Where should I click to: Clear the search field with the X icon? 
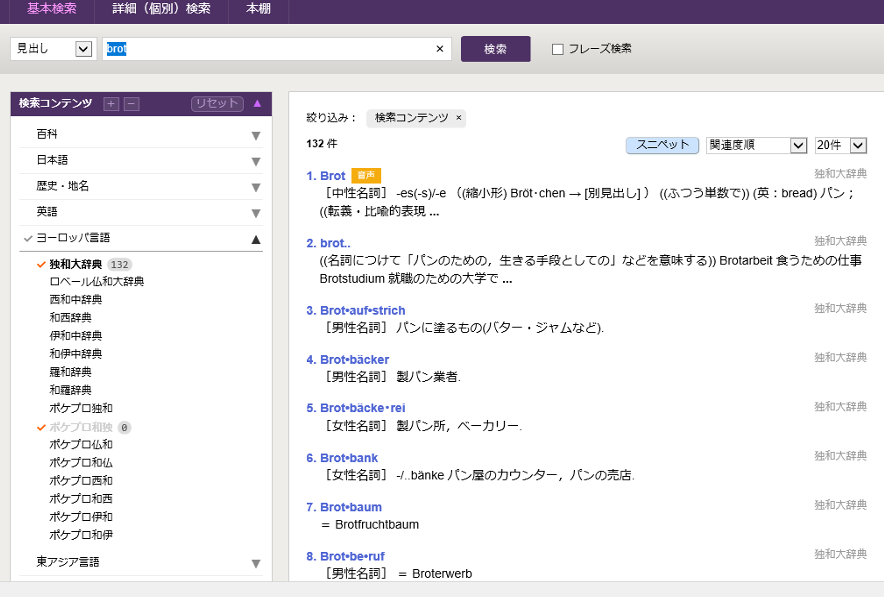(440, 49)
